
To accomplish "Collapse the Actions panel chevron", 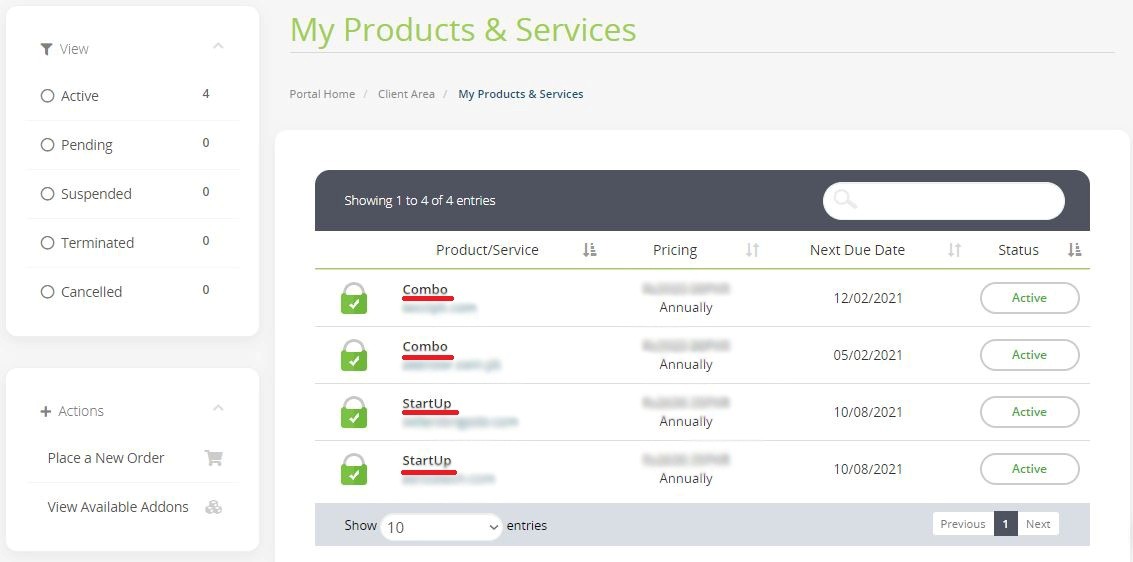I will 218,409.
